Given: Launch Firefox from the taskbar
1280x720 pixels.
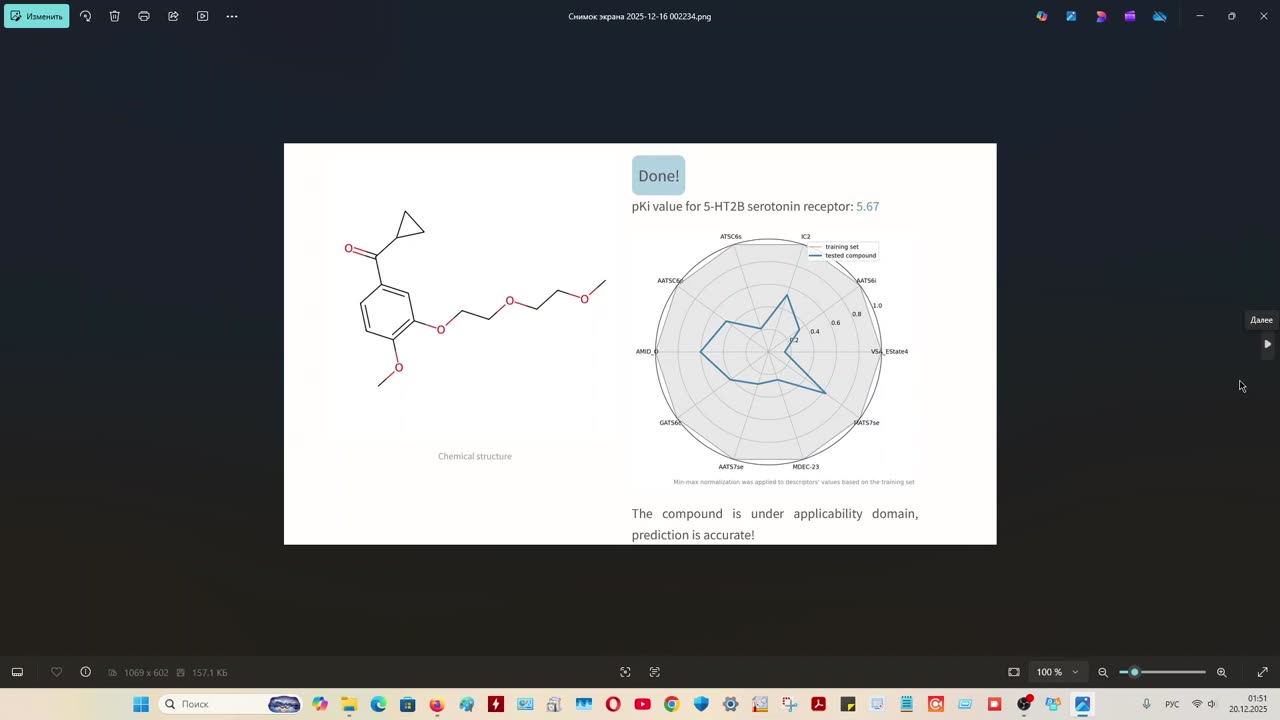Looking at the screenshot, I should pyautogui.click(x=437, y=704).
